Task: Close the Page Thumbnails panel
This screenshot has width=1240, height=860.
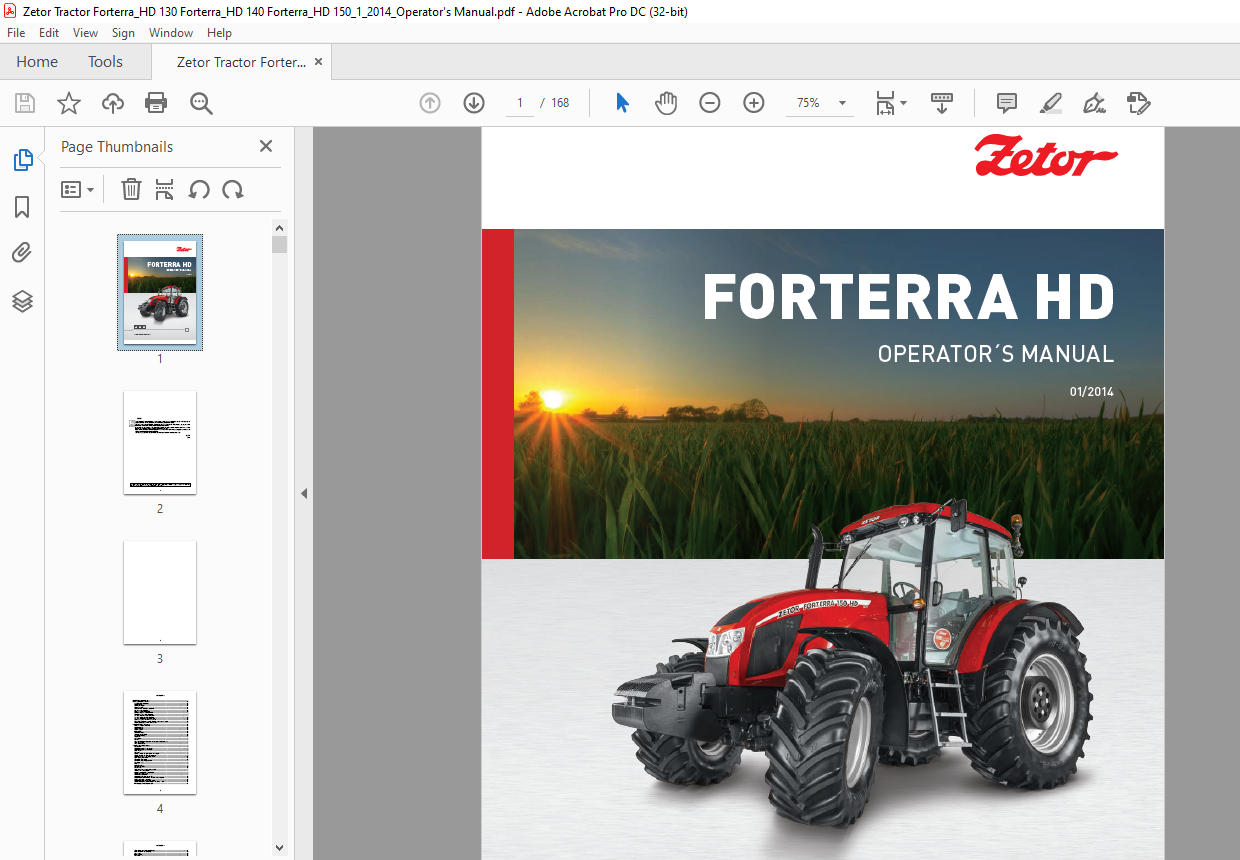Action: 266,146
